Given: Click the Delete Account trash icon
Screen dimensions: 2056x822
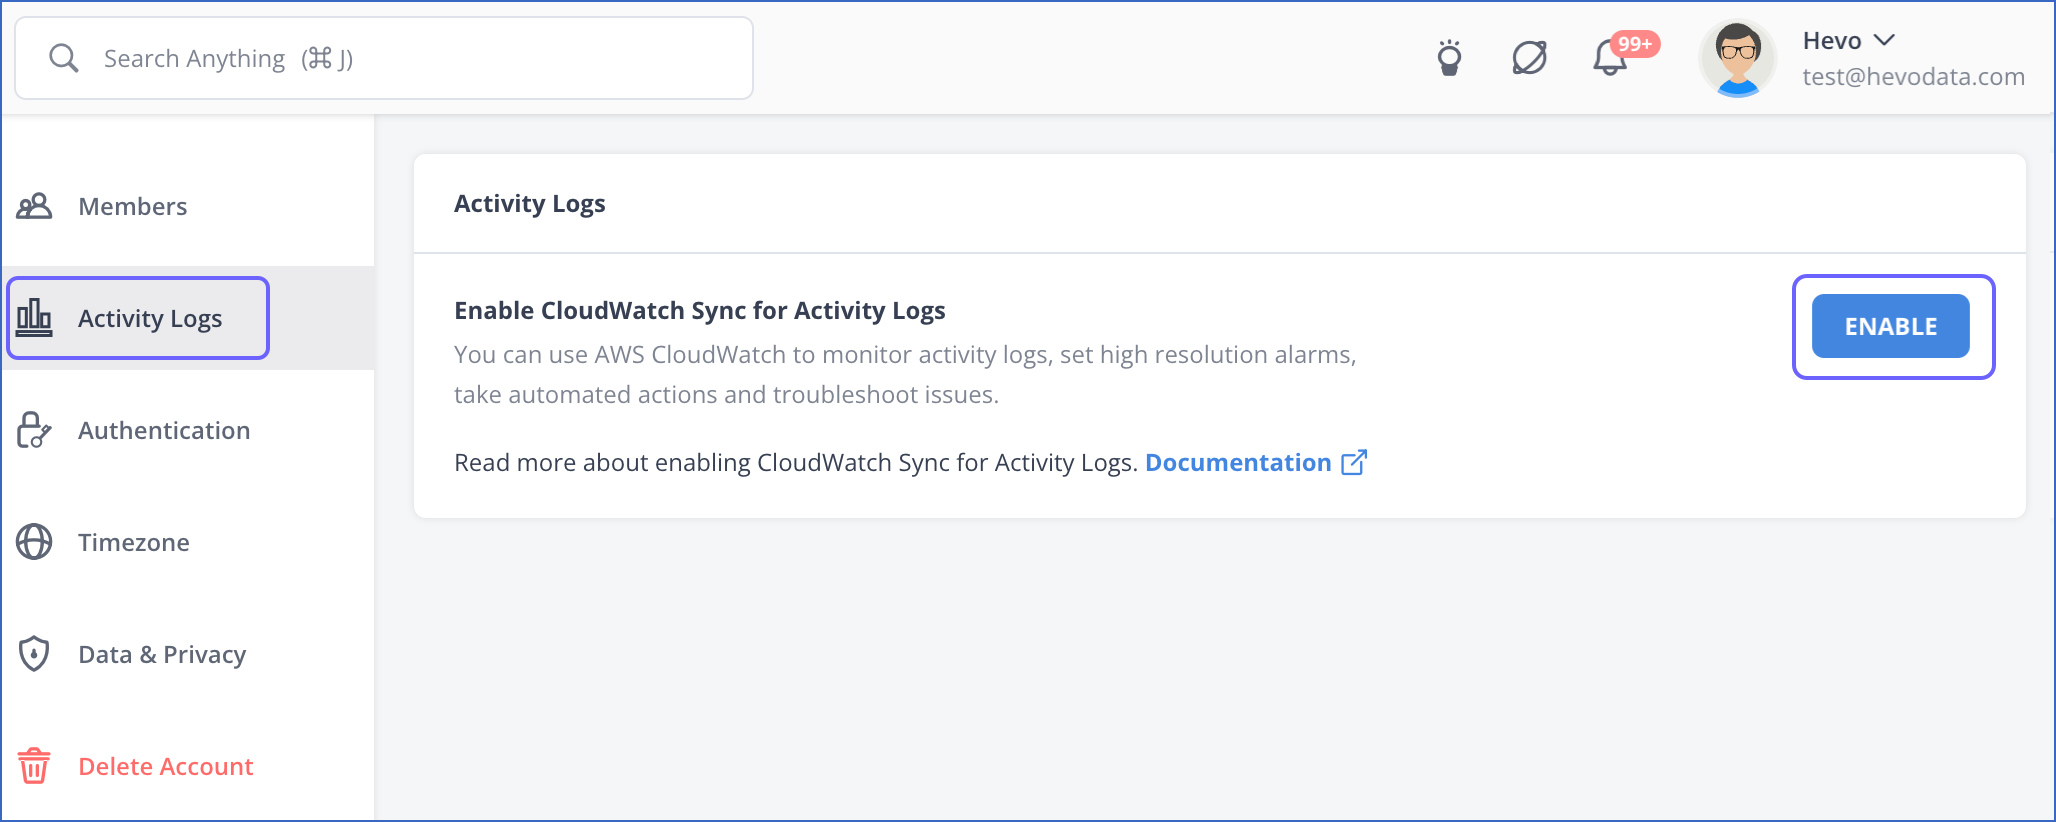Looking at the screenshot, I should click(34, 766).
